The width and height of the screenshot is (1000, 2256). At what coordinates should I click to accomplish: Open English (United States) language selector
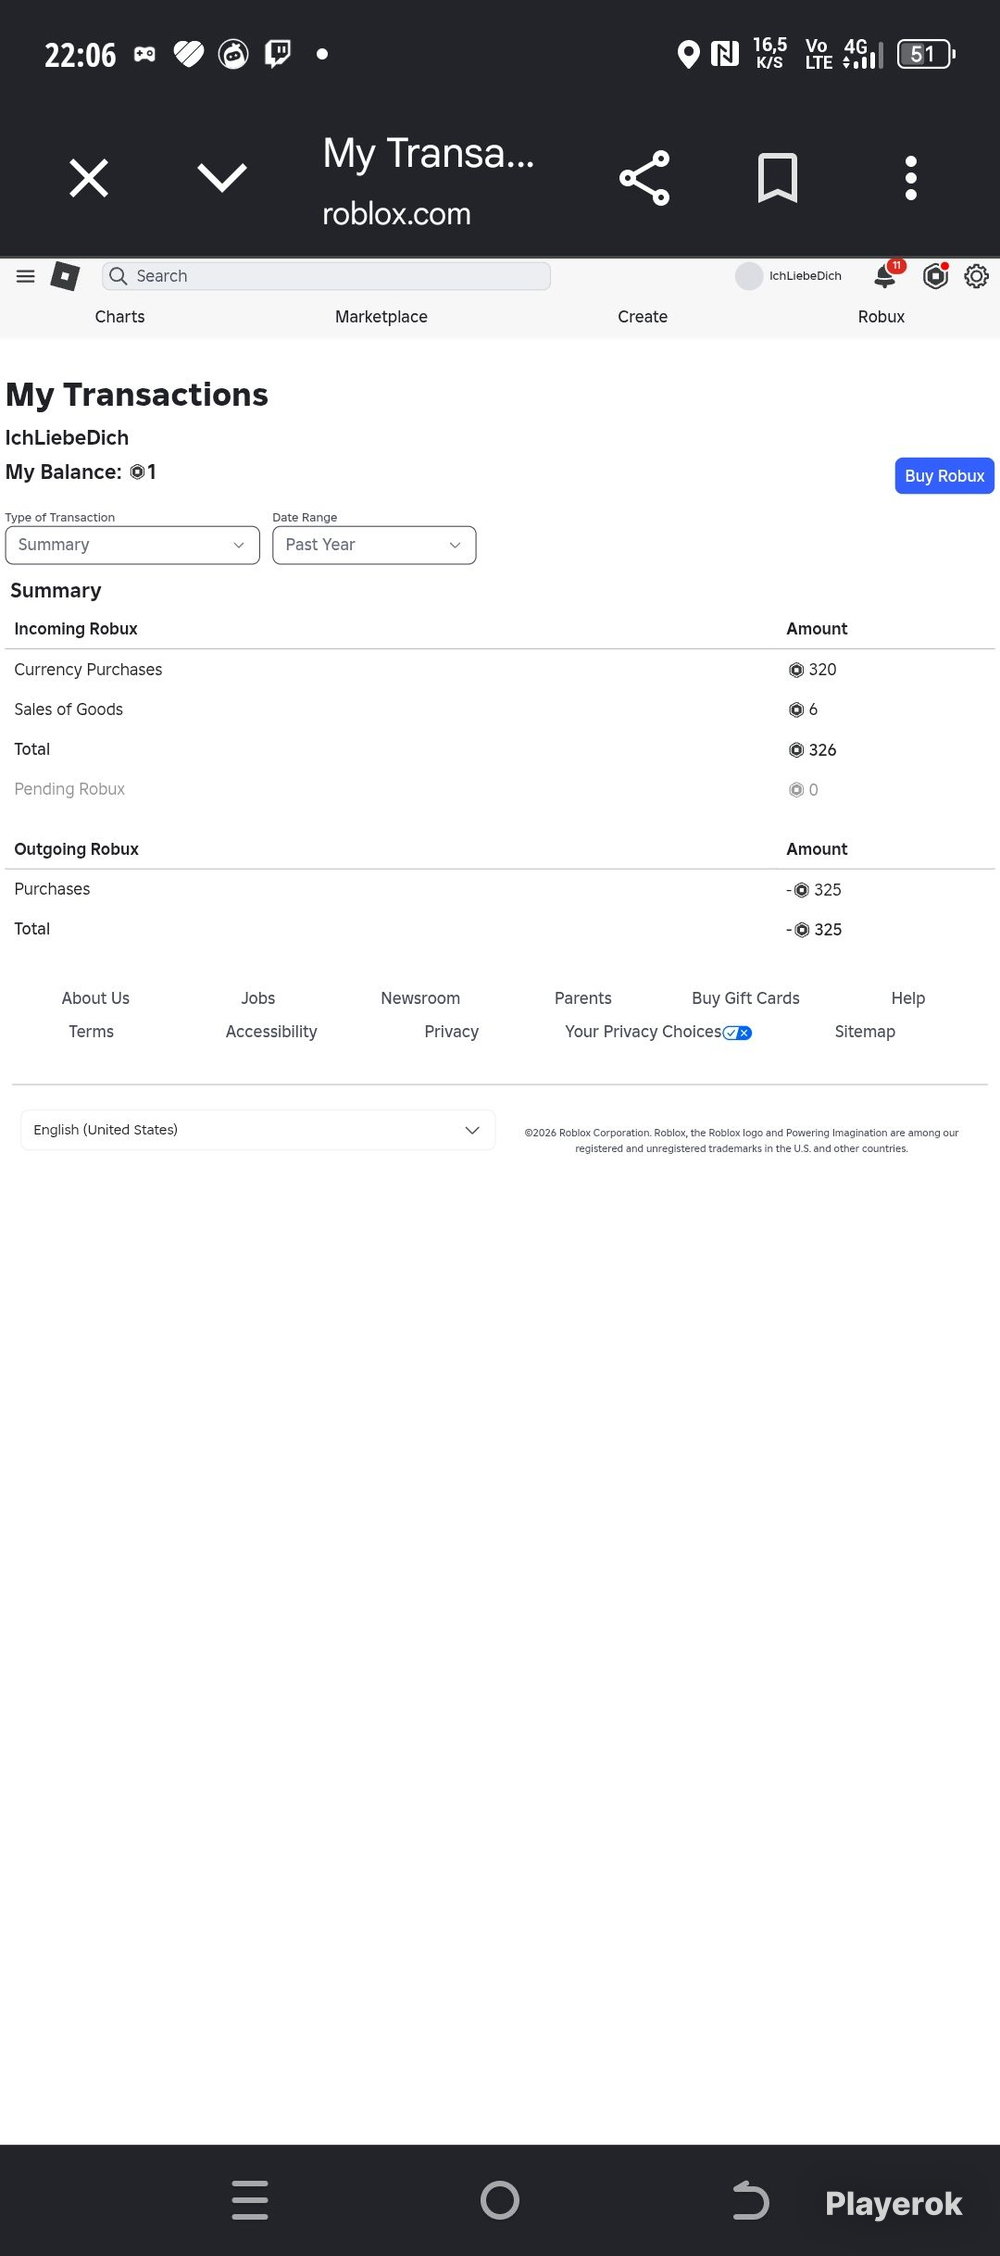[258, 1130]
